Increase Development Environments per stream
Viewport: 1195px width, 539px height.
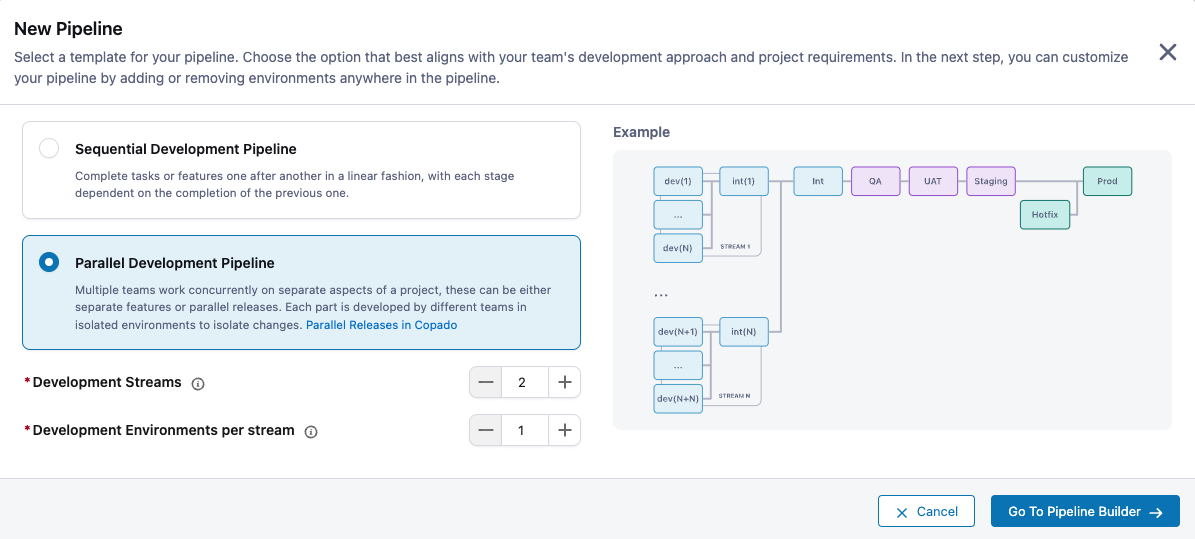pyautogui.click(x=564, y=430)
